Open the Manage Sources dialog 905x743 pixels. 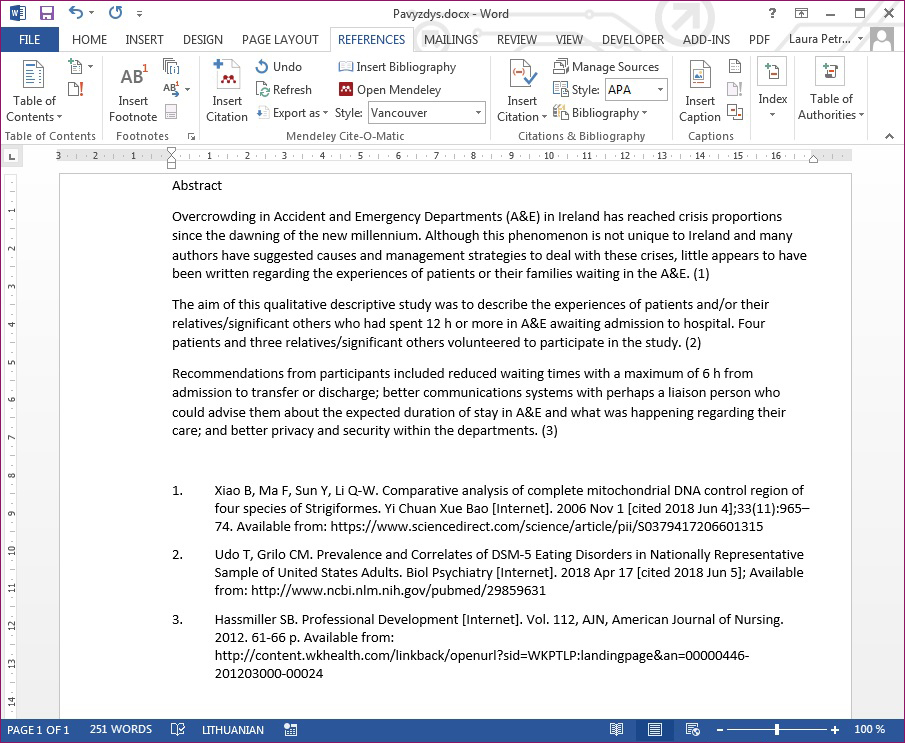[x=606, y=67]
